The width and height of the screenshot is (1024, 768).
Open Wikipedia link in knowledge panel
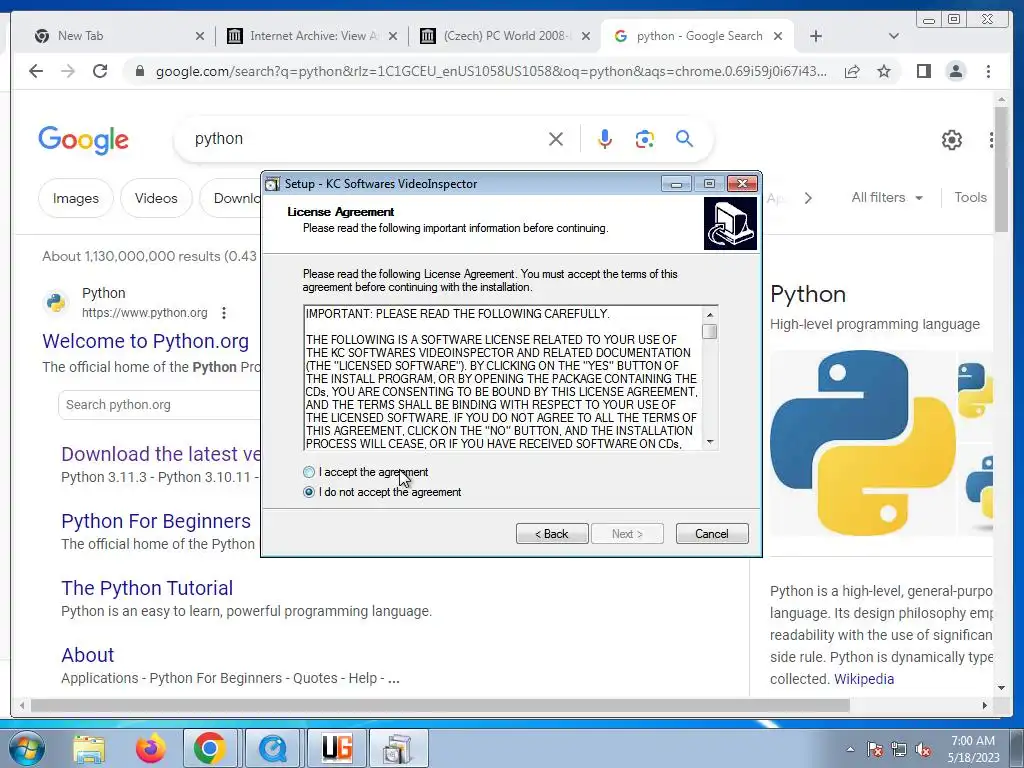[x=864, y=679]
